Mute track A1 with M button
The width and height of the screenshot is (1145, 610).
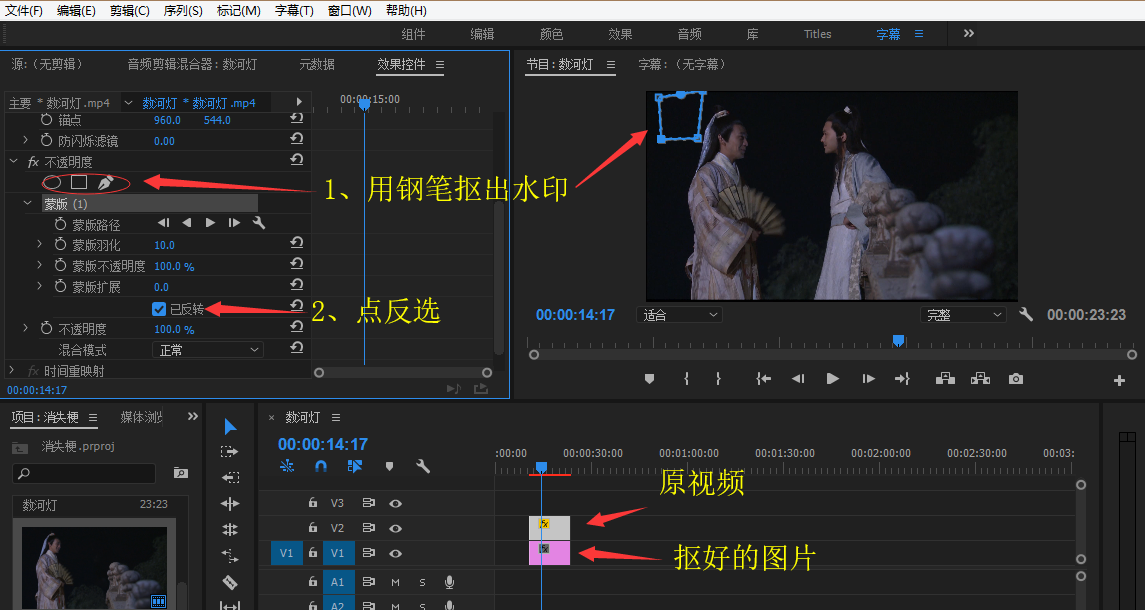click(x=395, y=582)
